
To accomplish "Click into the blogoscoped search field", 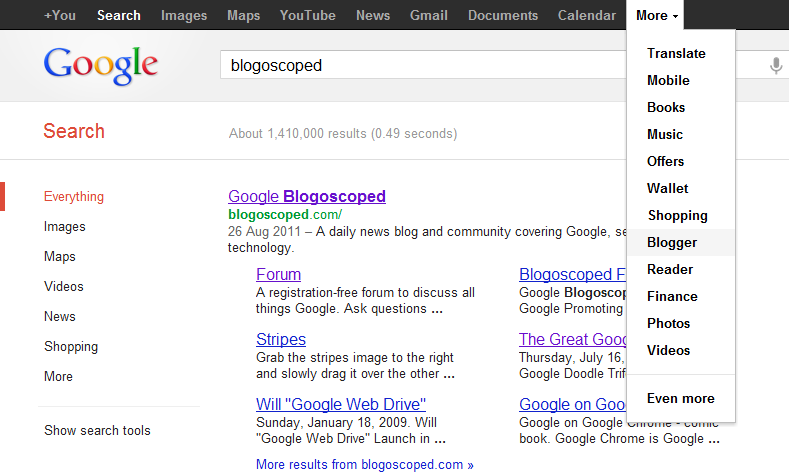I will pyautogui.click(x=420, y=66).
